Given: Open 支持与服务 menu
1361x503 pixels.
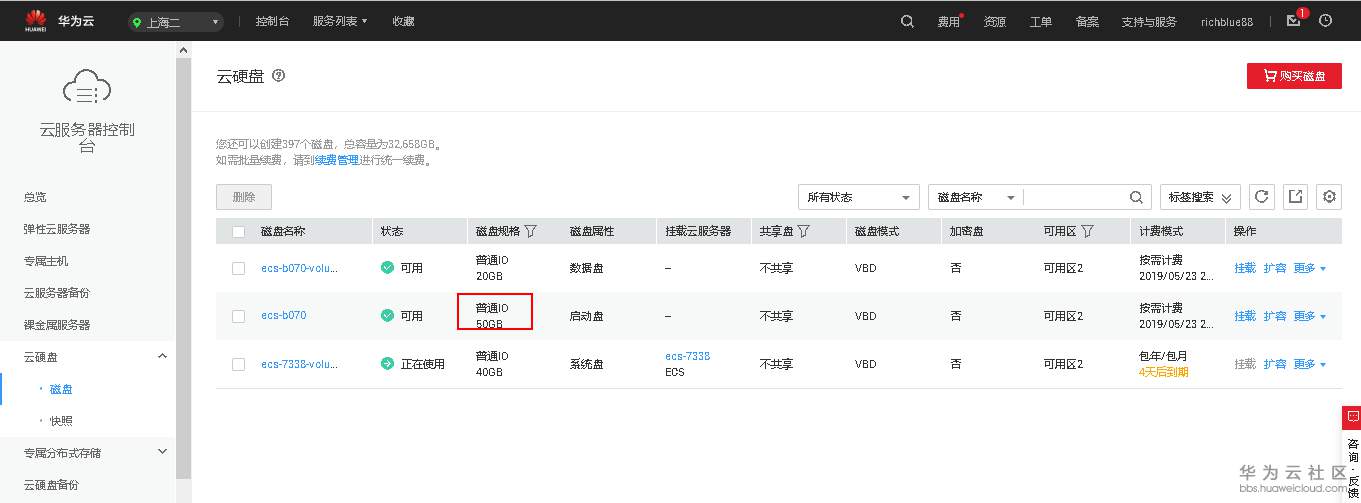Looking at the screenshot, I should tap(1149, 22).
